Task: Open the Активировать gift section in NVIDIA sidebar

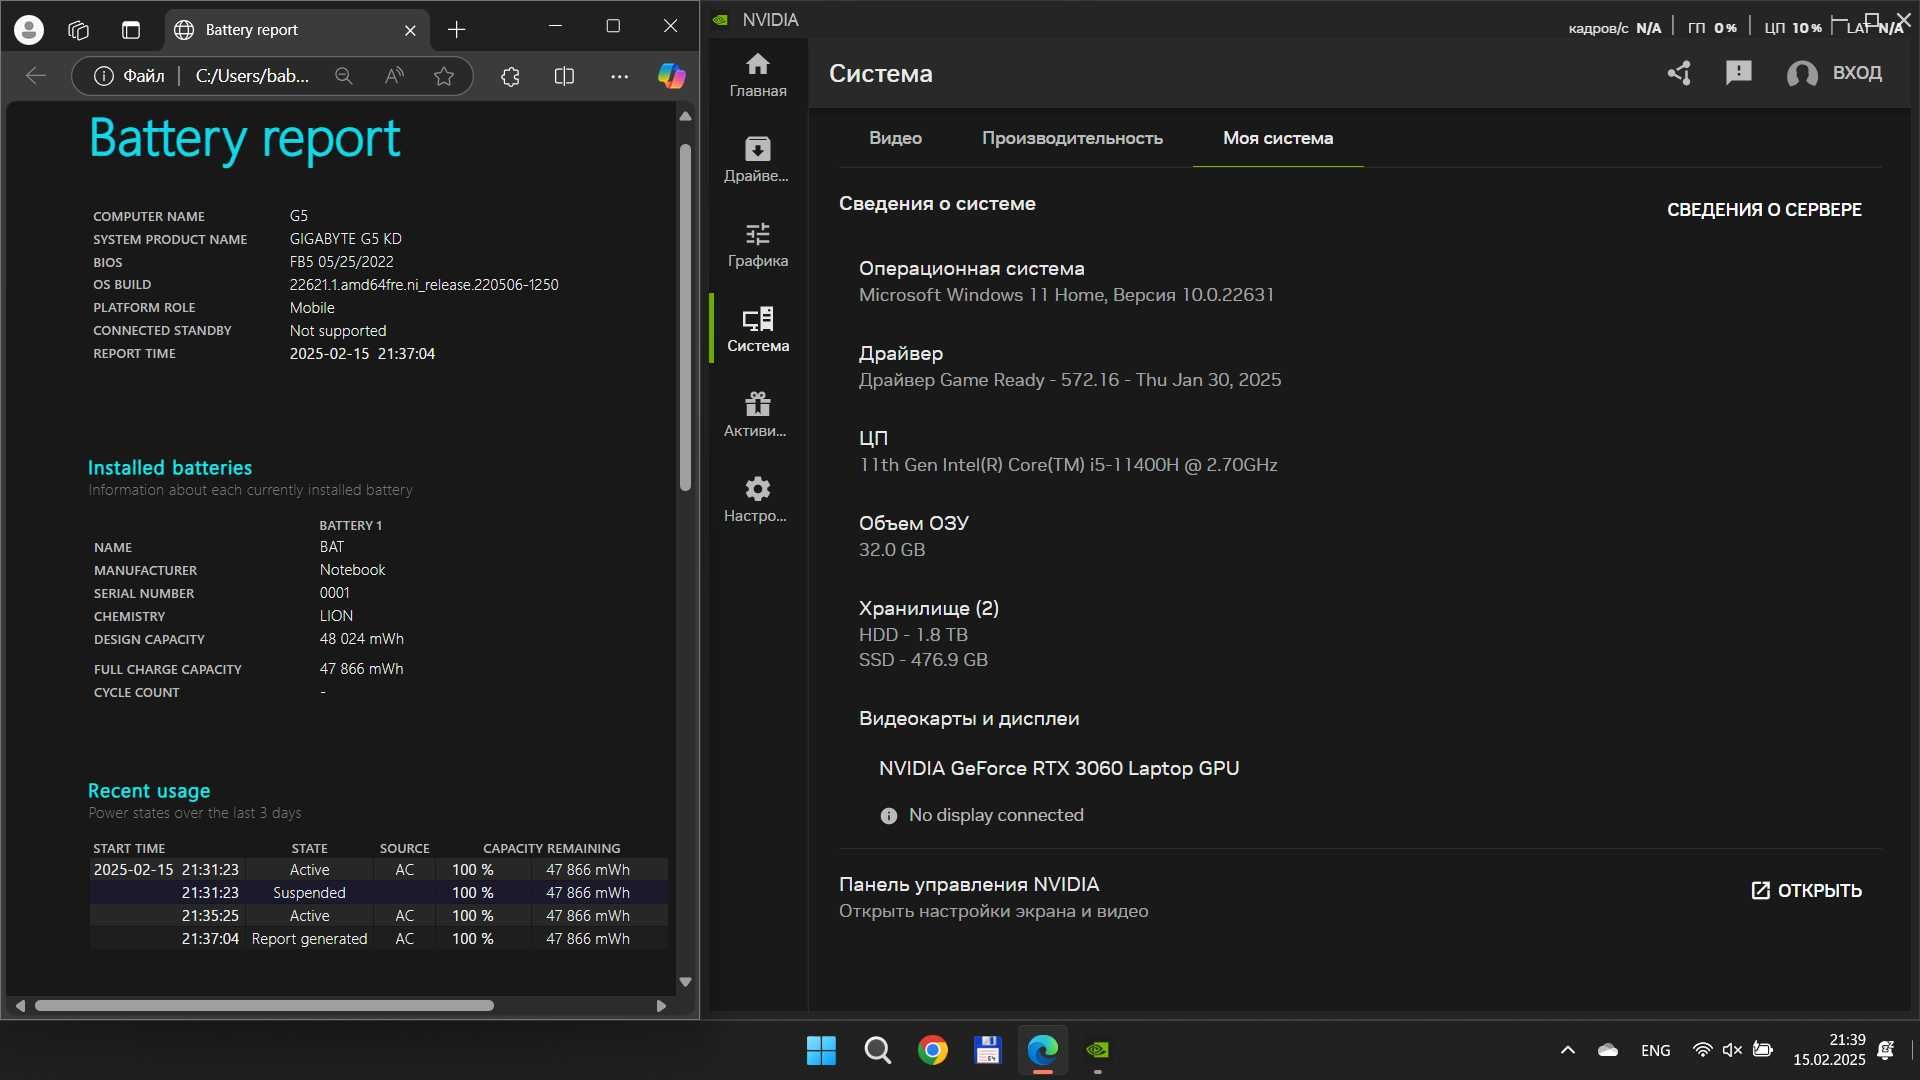Action: (757, 415)
